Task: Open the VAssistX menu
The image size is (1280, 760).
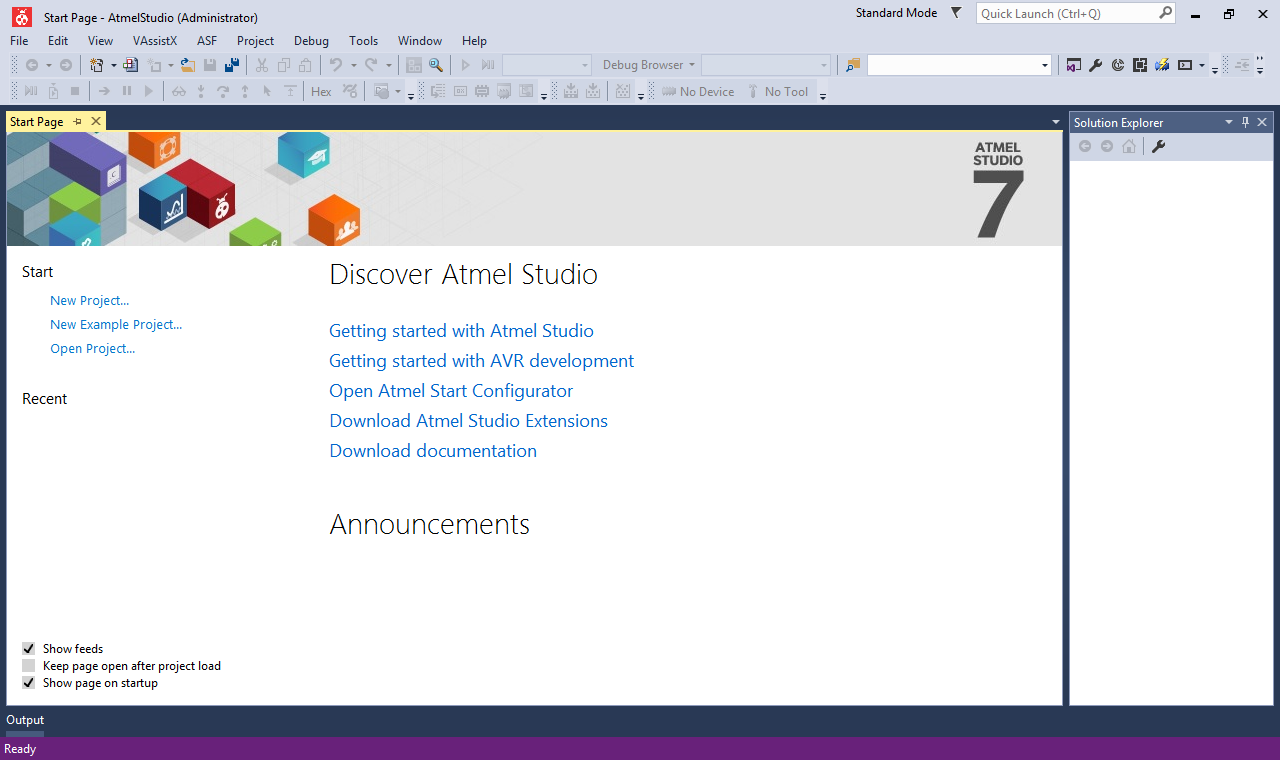Action: pos(155,41)
